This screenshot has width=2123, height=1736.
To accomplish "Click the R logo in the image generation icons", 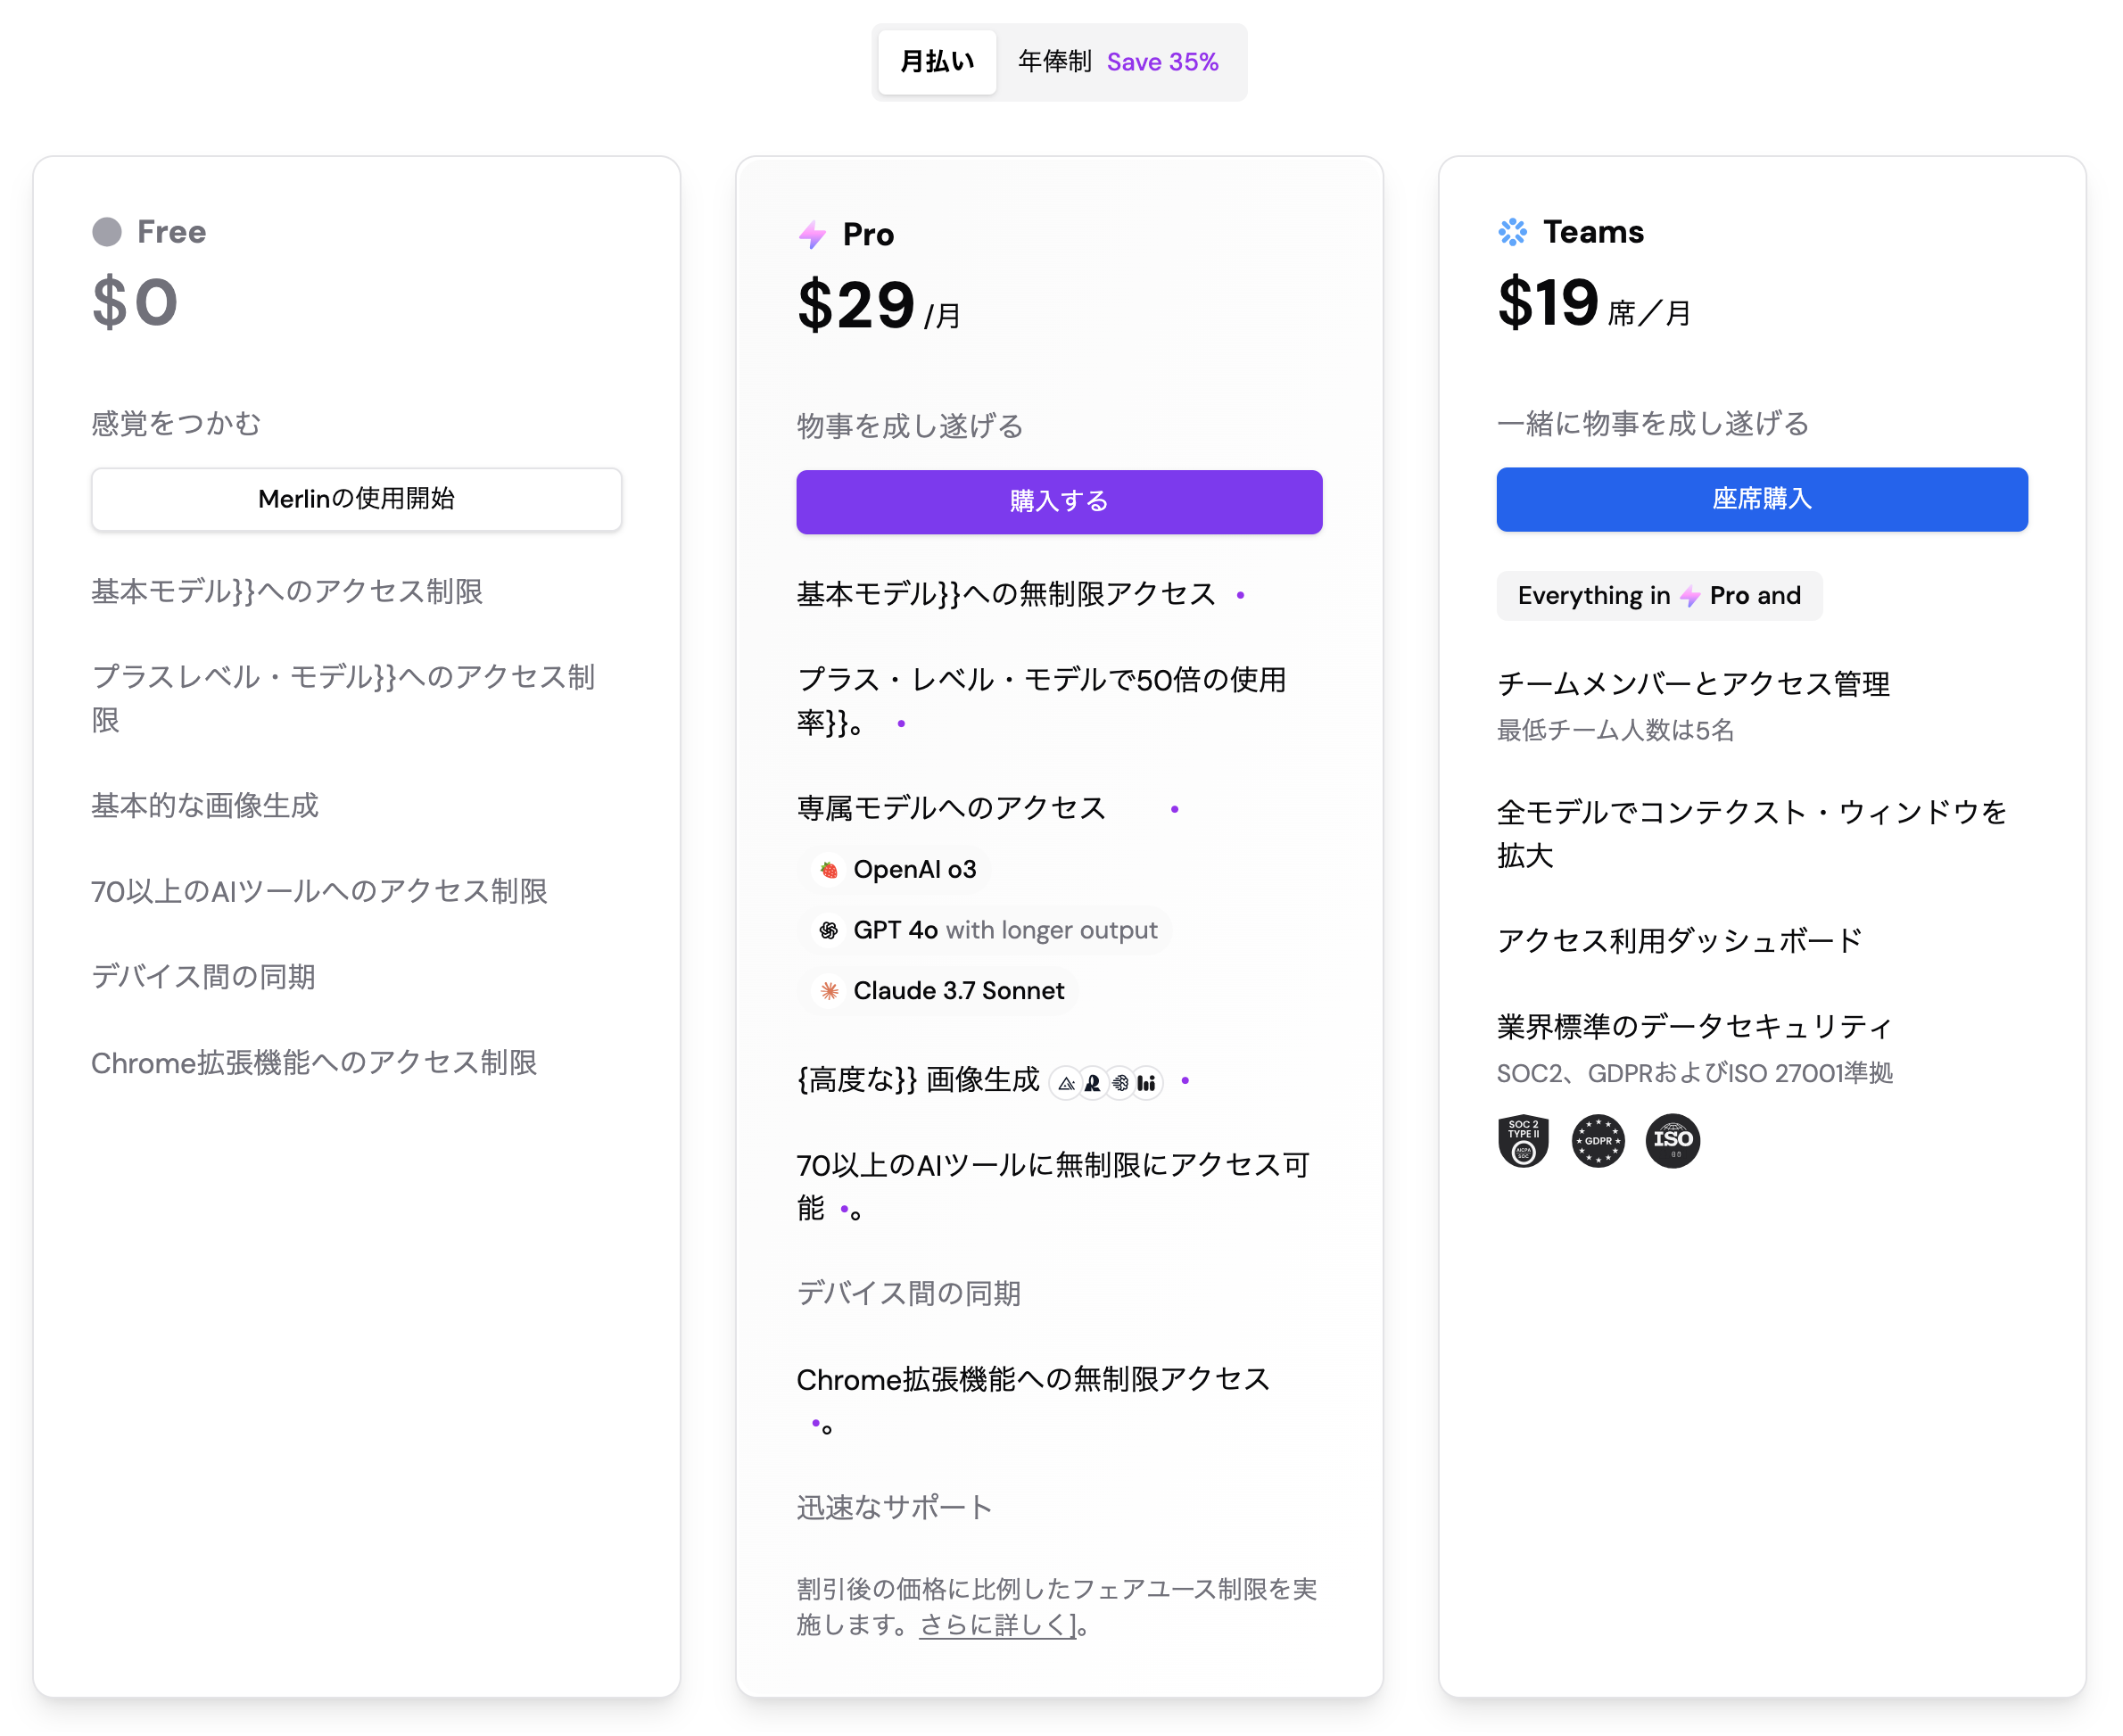I will pyautogui.click(x=1093, y=1083).
